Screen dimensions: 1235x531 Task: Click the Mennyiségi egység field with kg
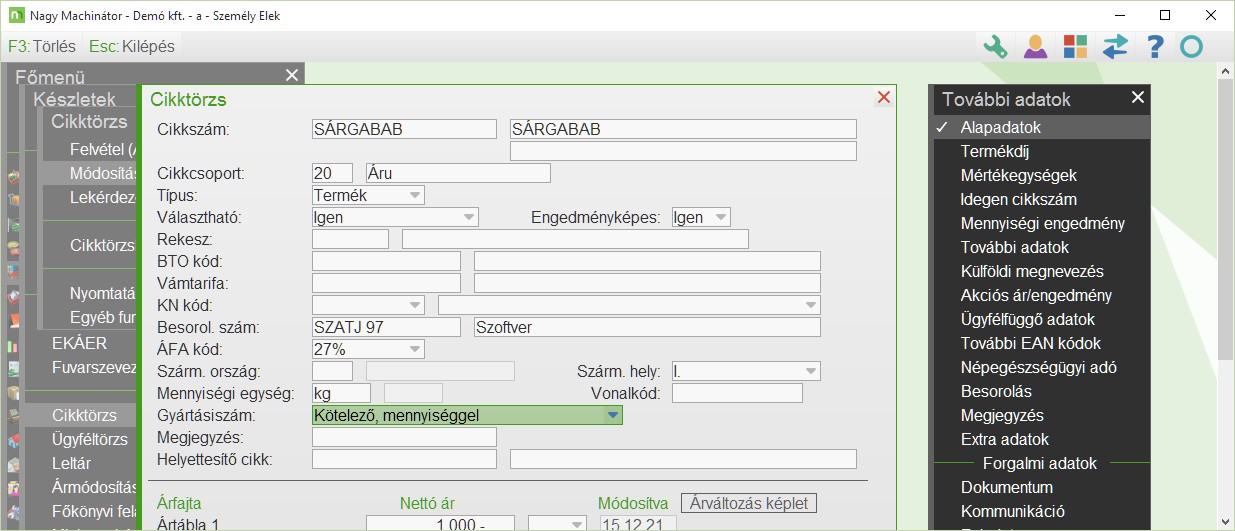(x=341, y=393)
